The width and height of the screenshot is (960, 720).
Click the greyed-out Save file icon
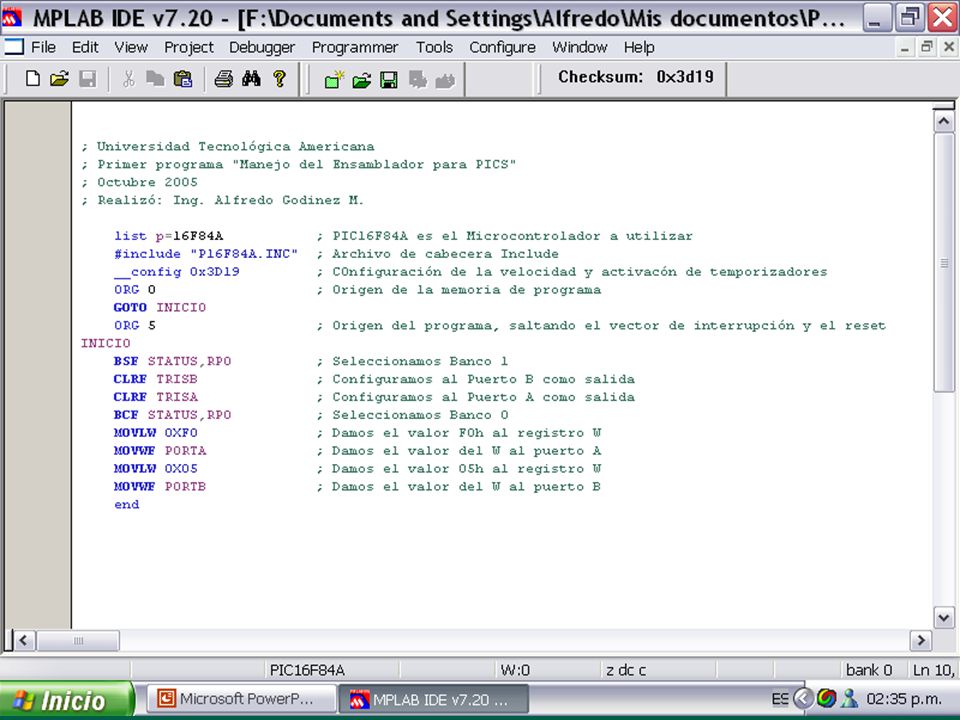coord(88,78)
